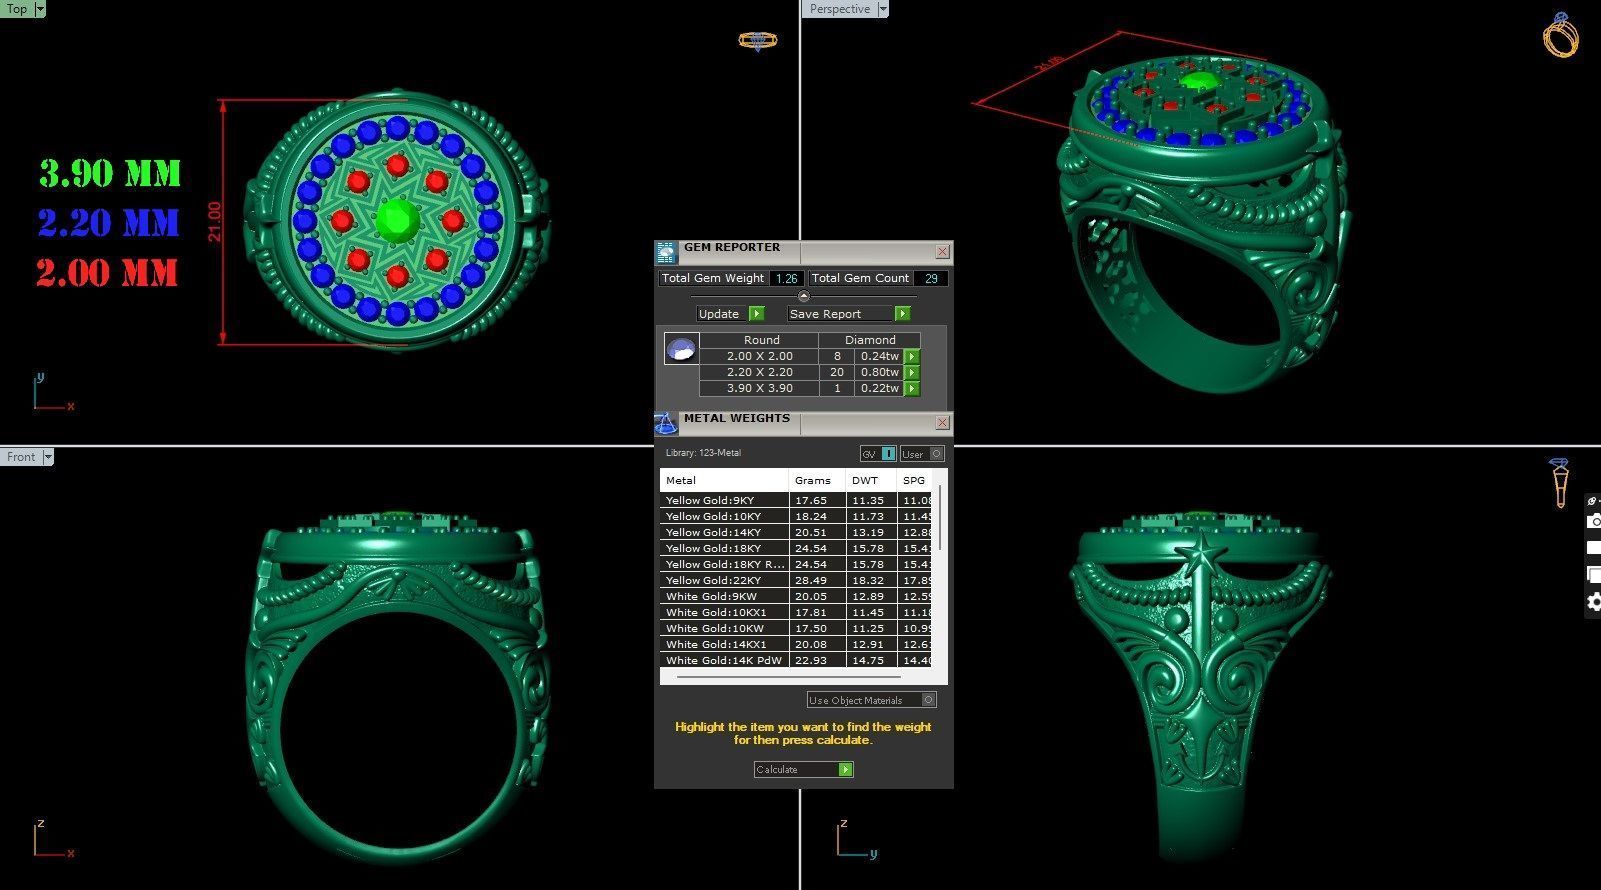Viewport: 1601px width, 890px height.
Task: Click the Front viewport label
Action: [21, 457]
